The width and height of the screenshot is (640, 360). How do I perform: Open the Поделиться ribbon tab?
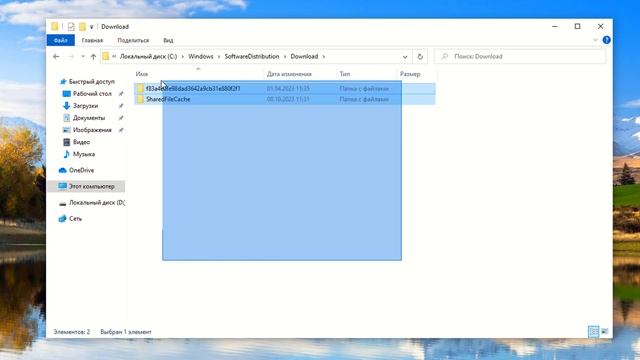133,40
